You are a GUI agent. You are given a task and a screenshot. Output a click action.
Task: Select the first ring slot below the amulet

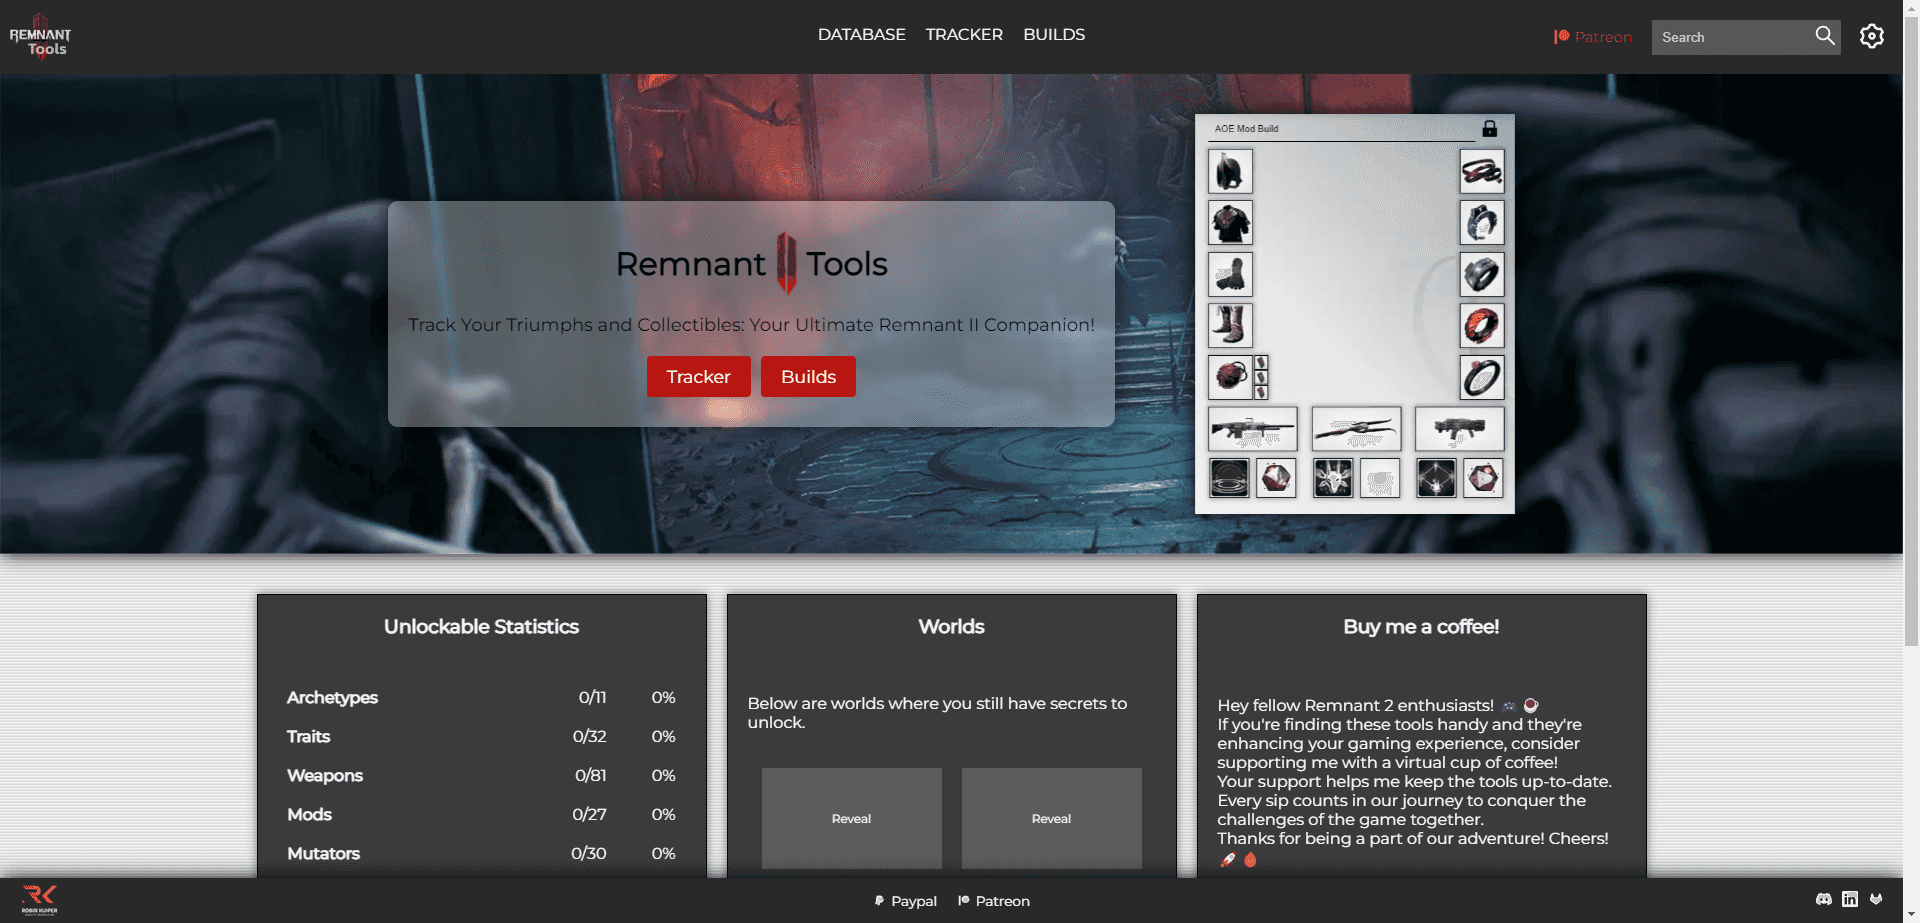(x=1481, y=223)
